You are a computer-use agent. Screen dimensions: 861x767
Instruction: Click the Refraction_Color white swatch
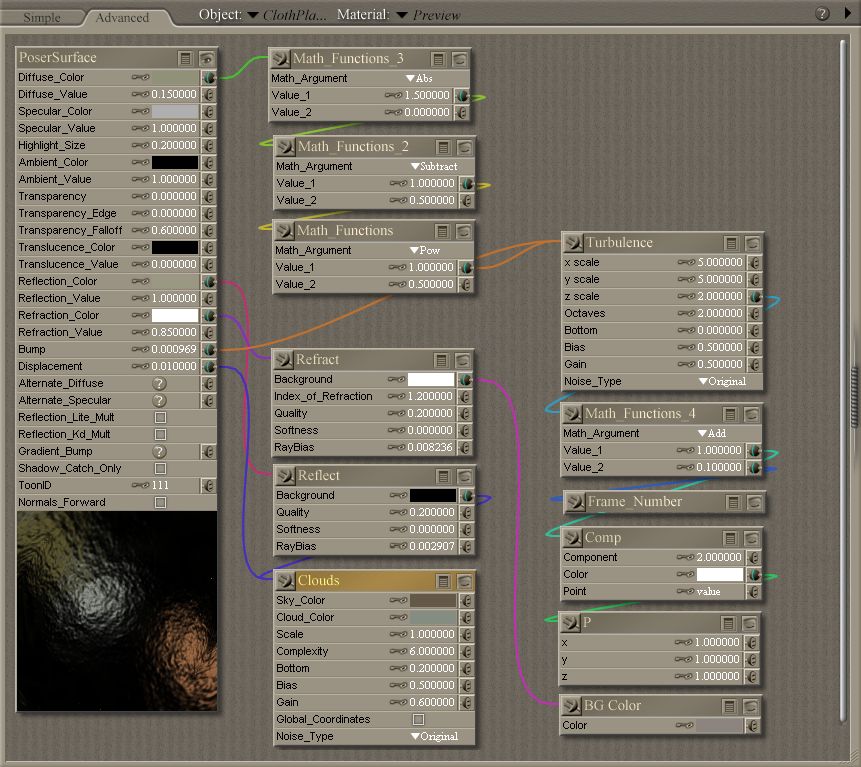pyautogui.click(x=174, y=316)
